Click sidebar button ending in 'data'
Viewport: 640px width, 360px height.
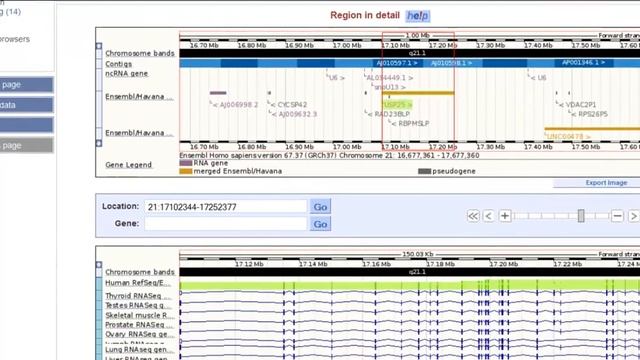[27, 105]
